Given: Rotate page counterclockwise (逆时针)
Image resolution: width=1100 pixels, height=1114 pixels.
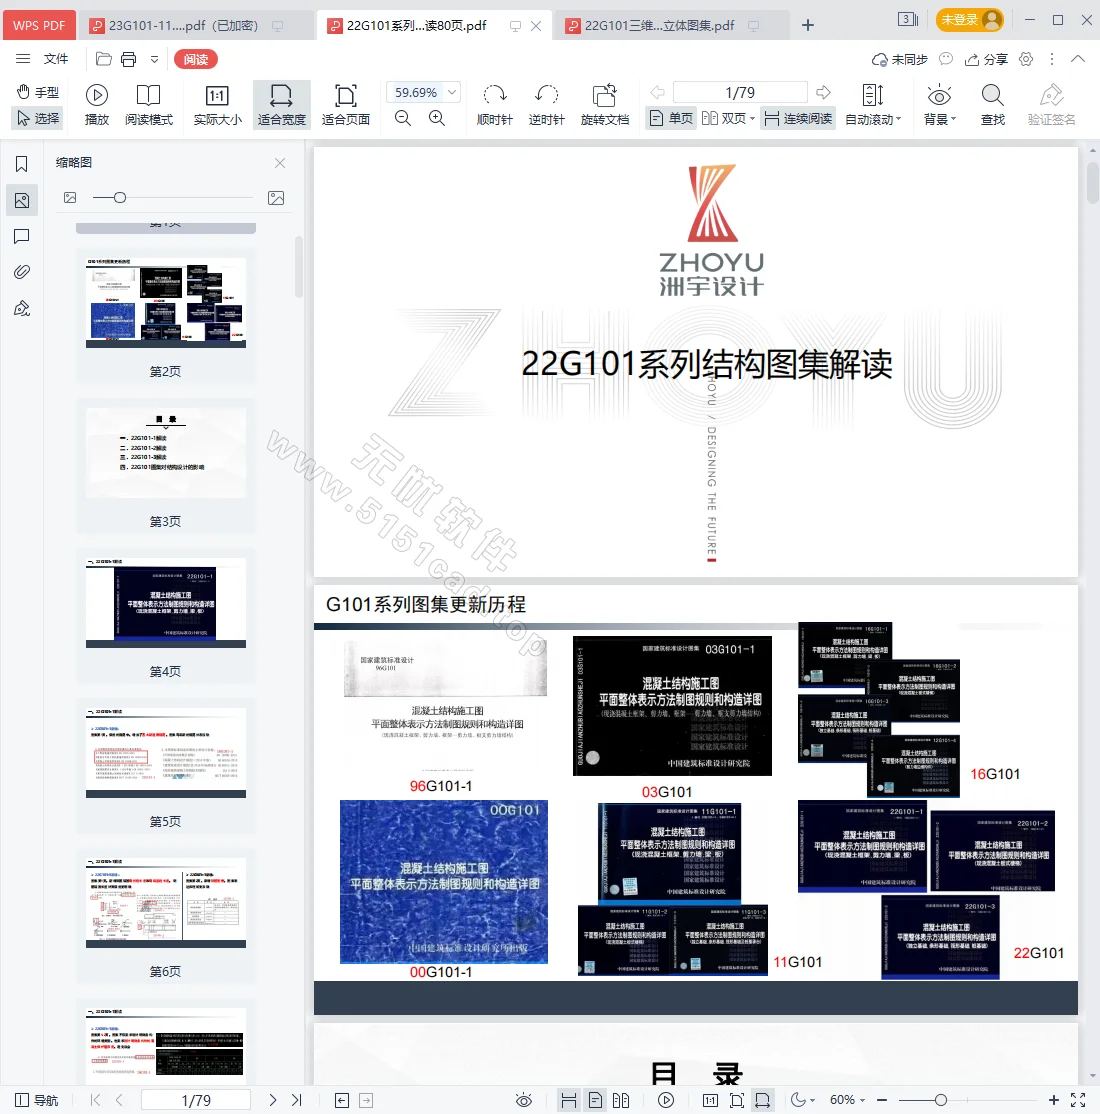Looking at the screenshot, I should [546, 97].
